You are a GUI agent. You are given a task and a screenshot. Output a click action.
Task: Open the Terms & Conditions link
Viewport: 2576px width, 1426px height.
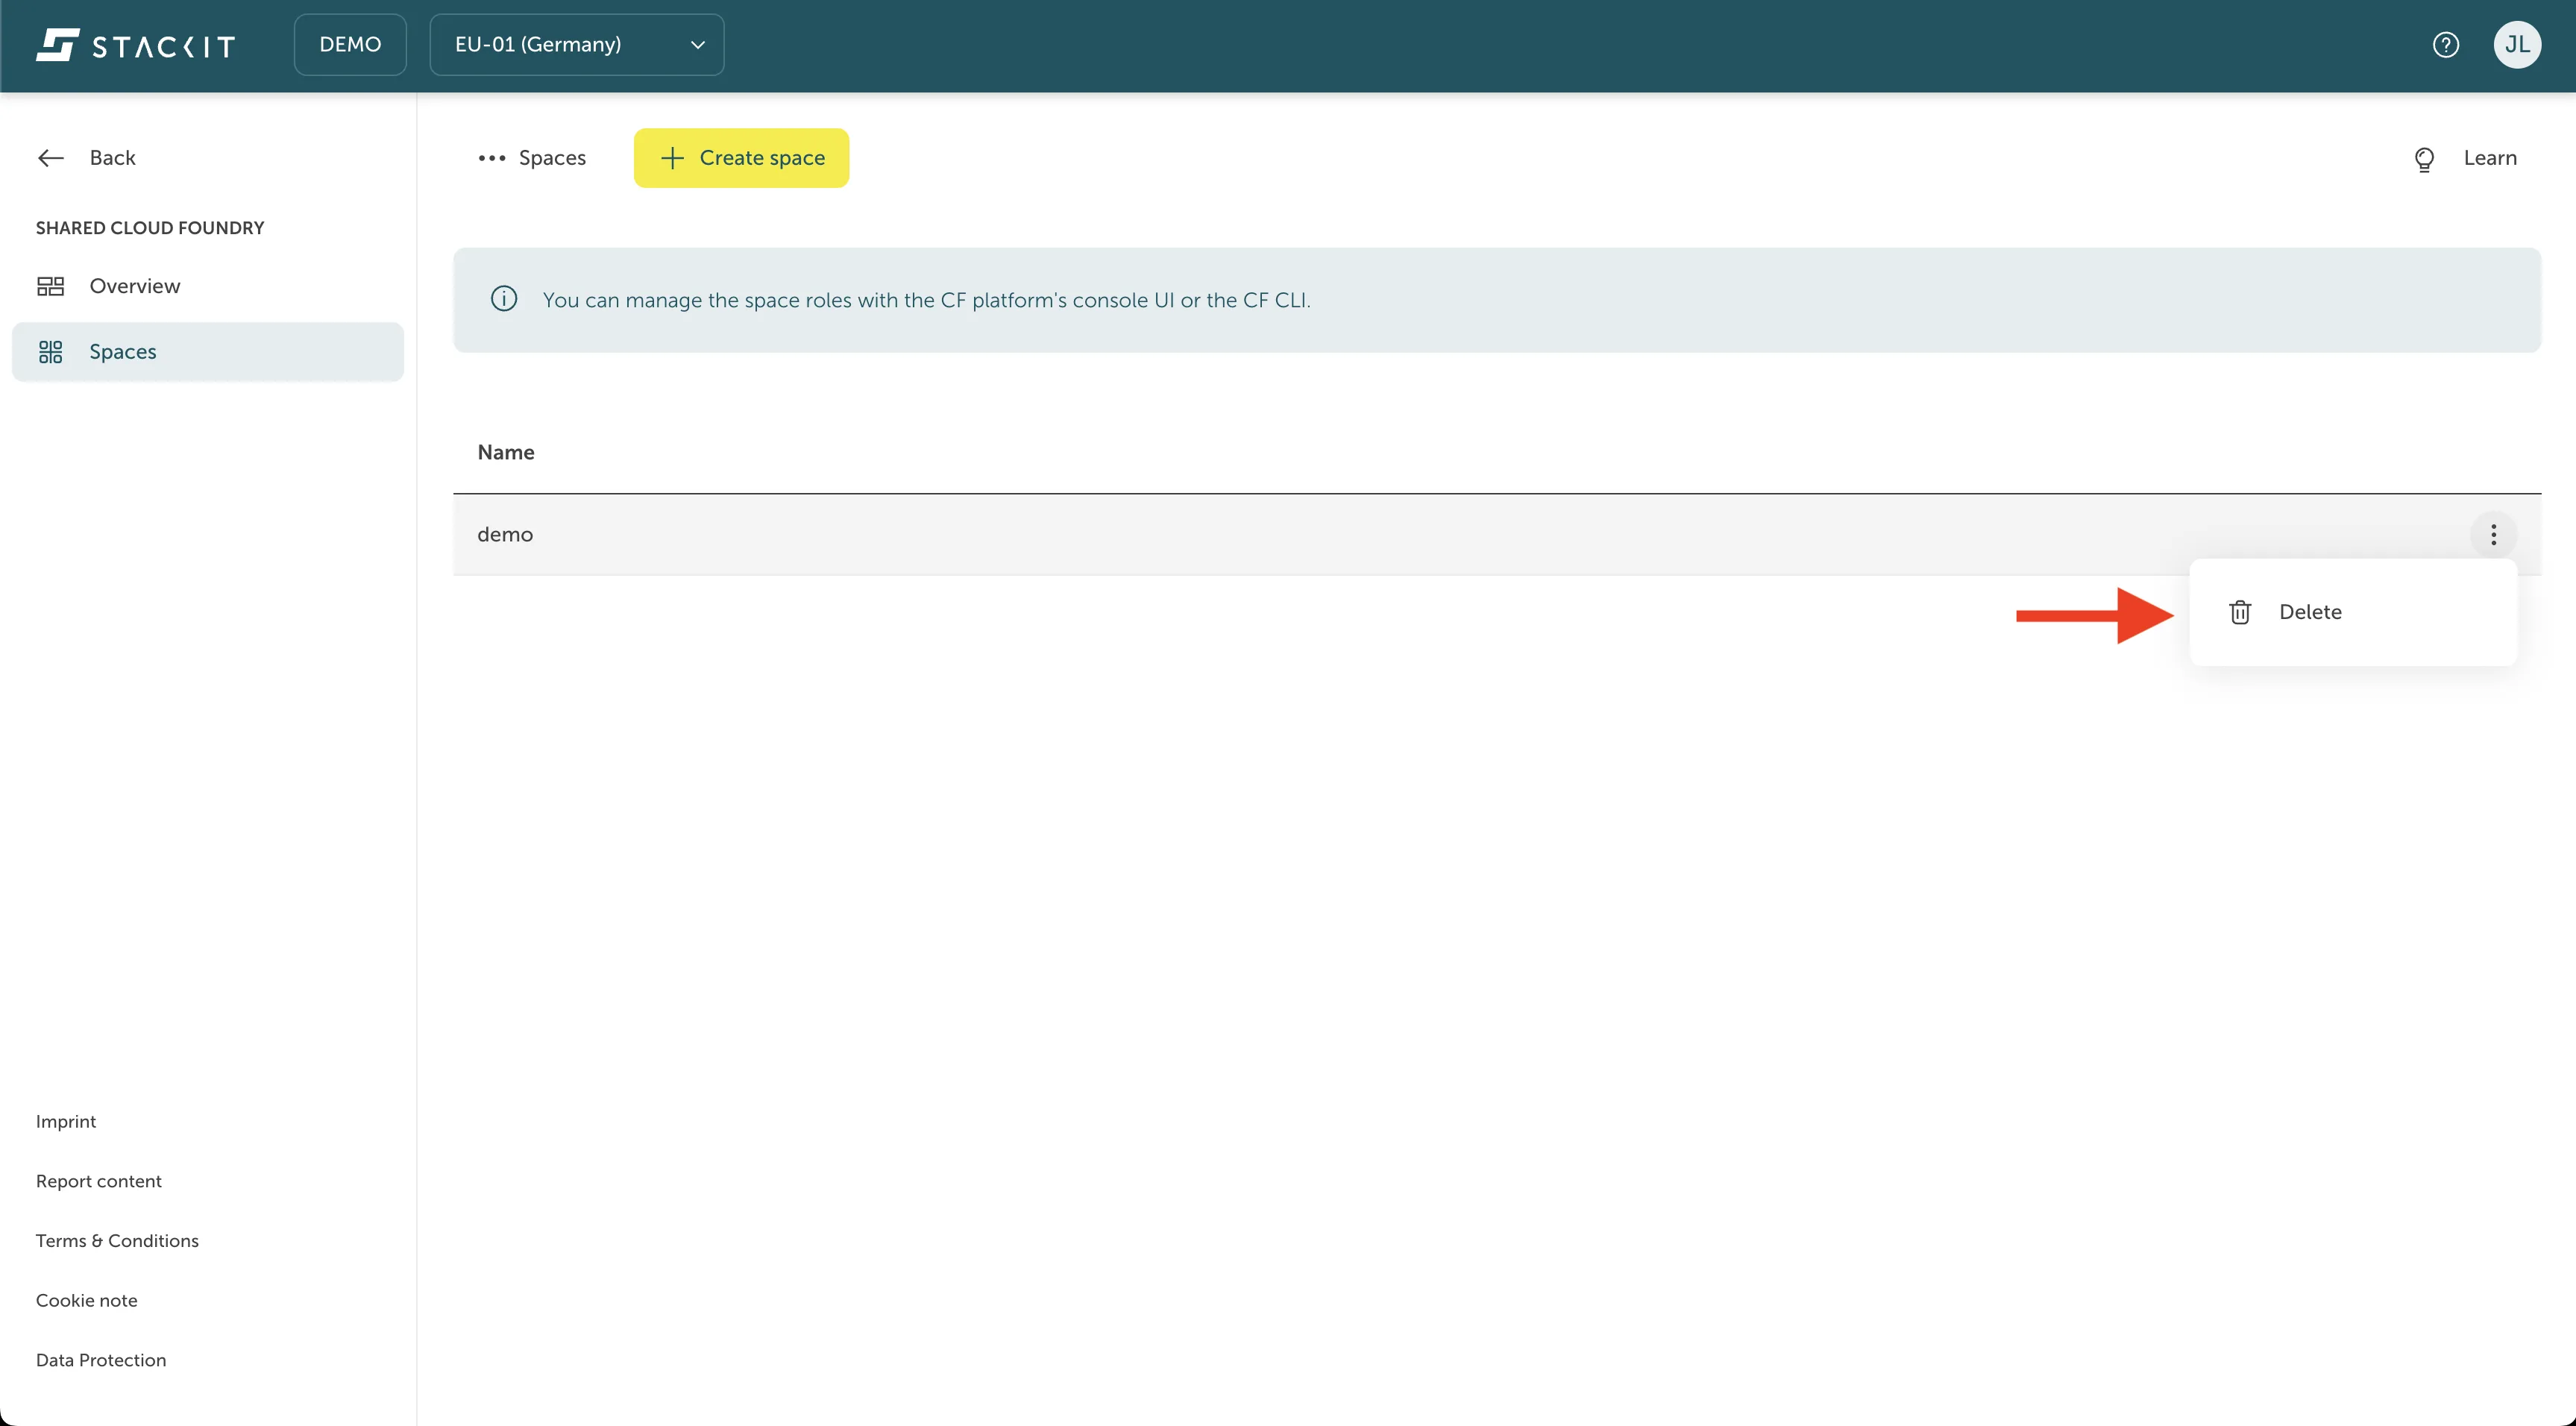(x=117, y=1240)
